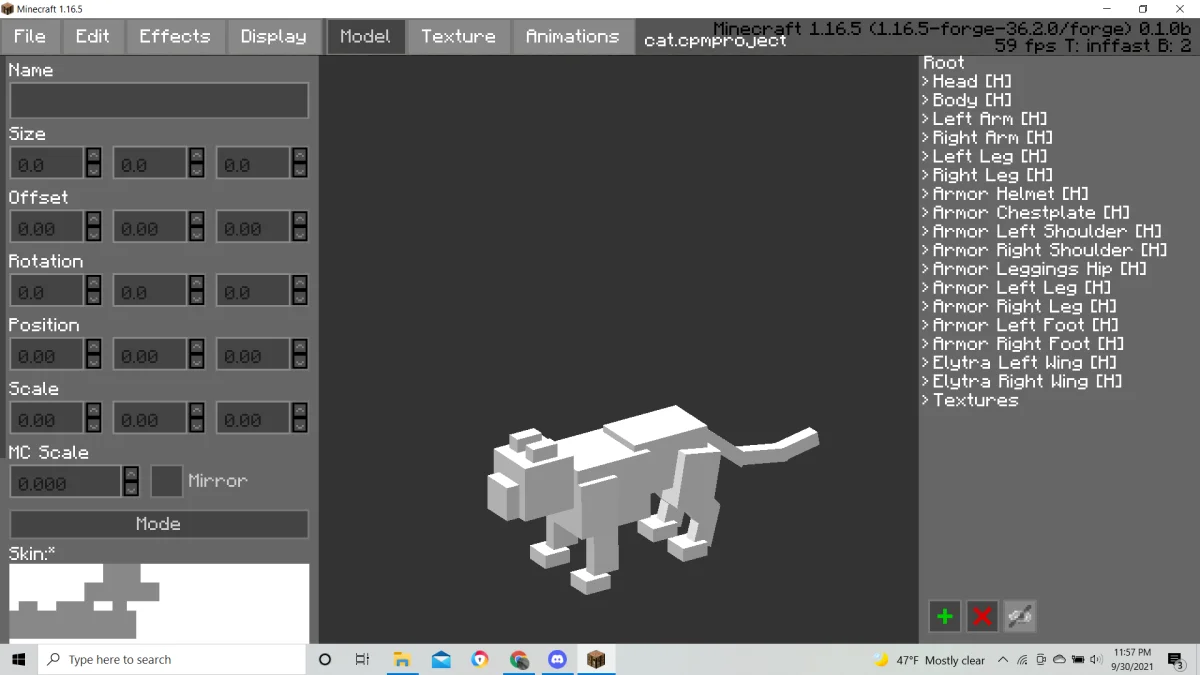1200x675 pixels.
Task: Click the battery tray icon
Action: tap(1078, 660)
